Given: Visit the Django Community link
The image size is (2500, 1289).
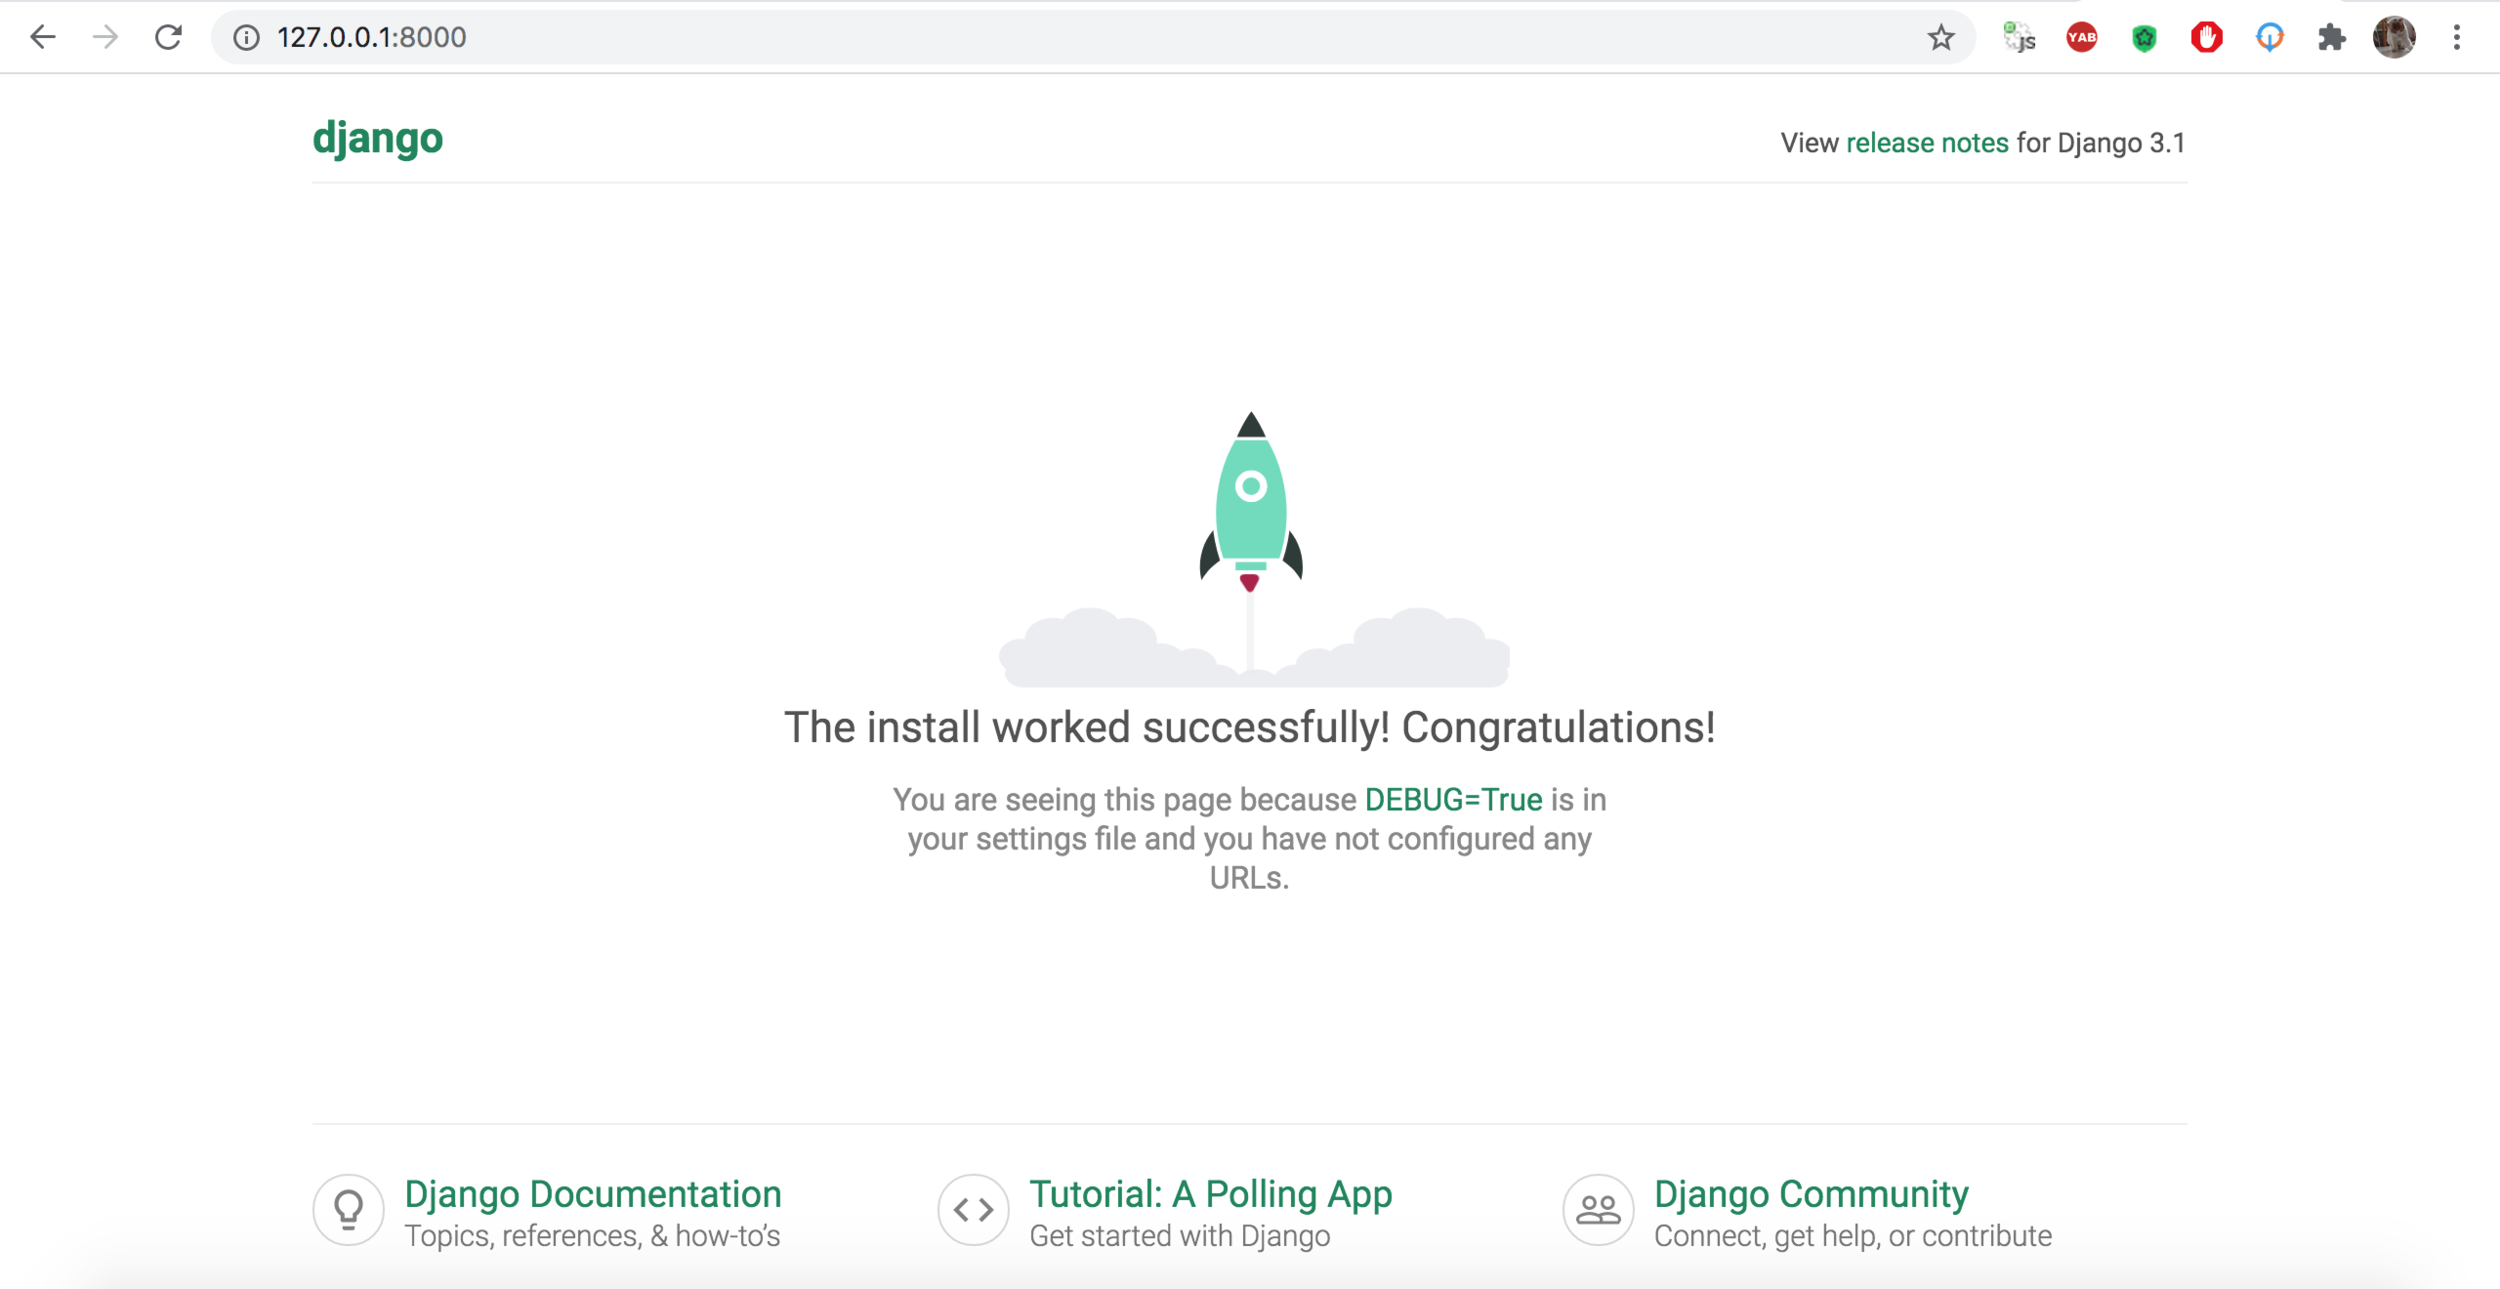Looking at the screenshot, I should tap(1810, 1194).
